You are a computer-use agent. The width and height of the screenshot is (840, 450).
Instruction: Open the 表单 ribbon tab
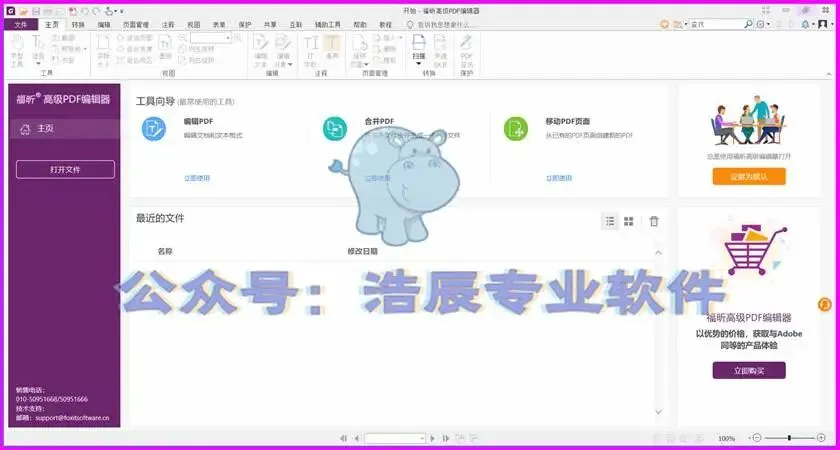[x=219, y=25]
